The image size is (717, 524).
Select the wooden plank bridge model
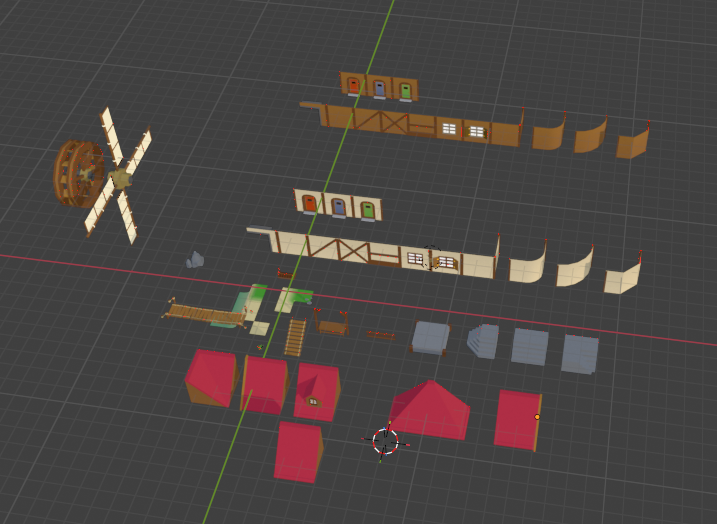click(205, 314)
